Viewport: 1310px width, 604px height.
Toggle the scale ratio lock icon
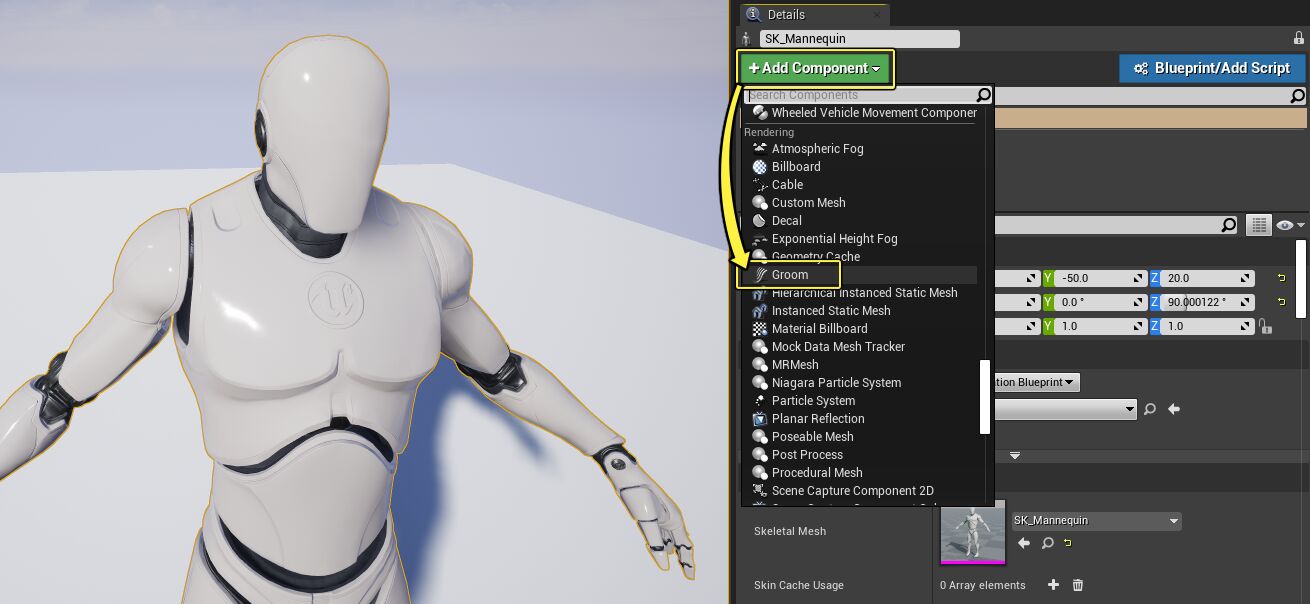click(1266, 327)
